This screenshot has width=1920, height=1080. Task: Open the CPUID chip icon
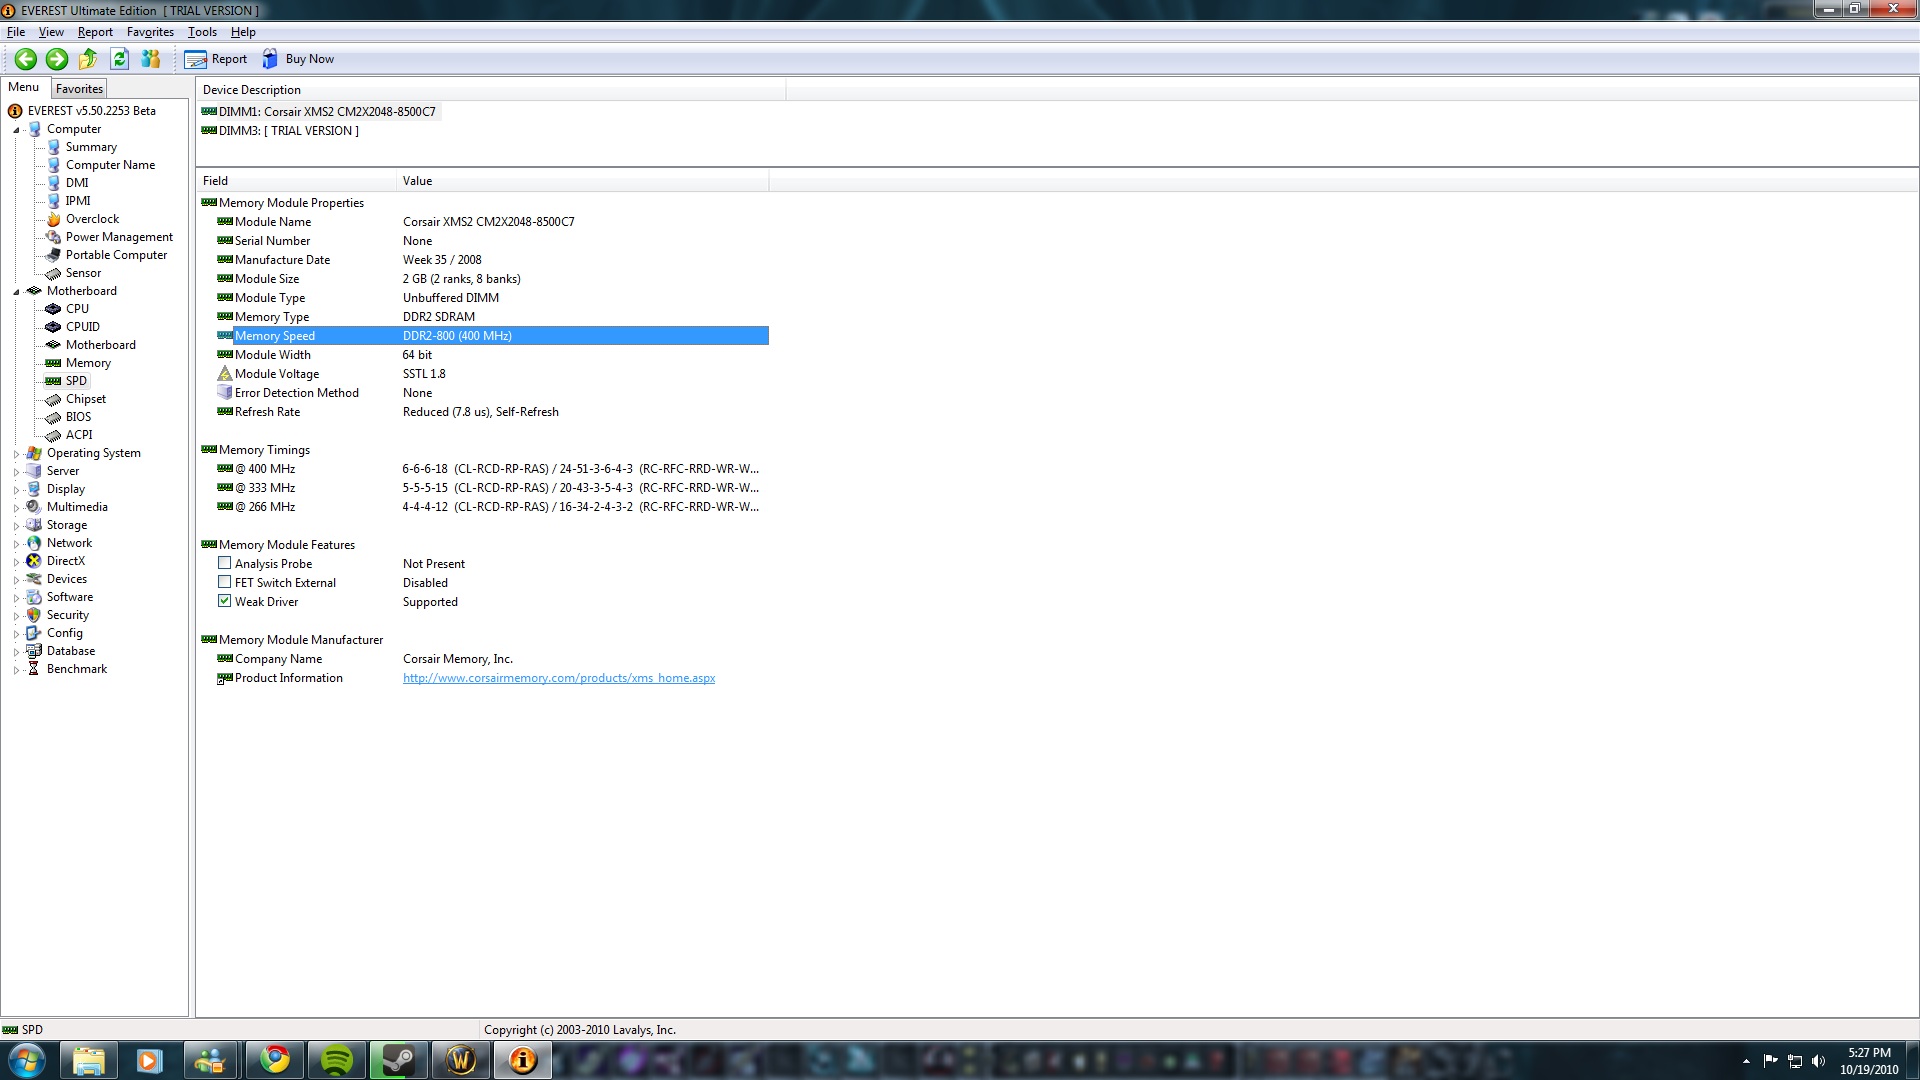pos(54,327)
